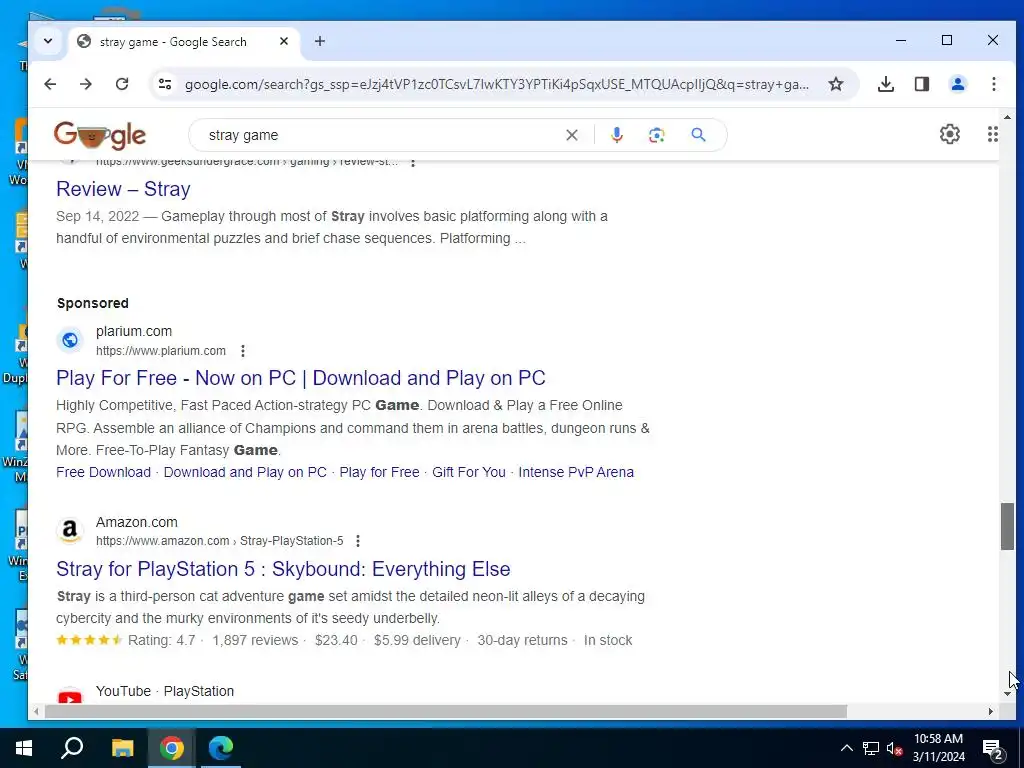Launch Microsoft Edge from the taskbar
This screenshot has height=768, width=1024.
(x=221, y=748)
